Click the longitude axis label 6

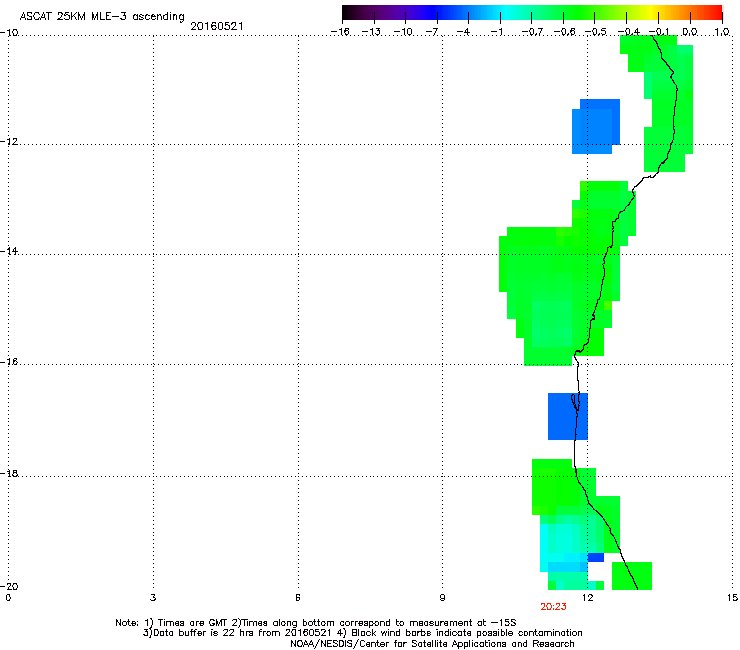298,598
